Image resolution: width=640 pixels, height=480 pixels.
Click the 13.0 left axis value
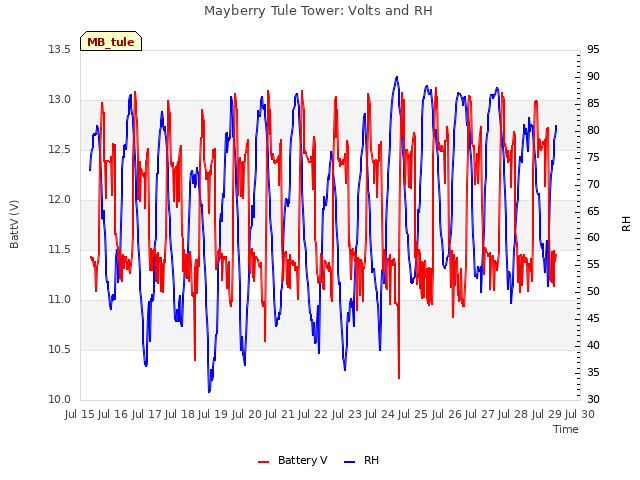tap(60, 100)
